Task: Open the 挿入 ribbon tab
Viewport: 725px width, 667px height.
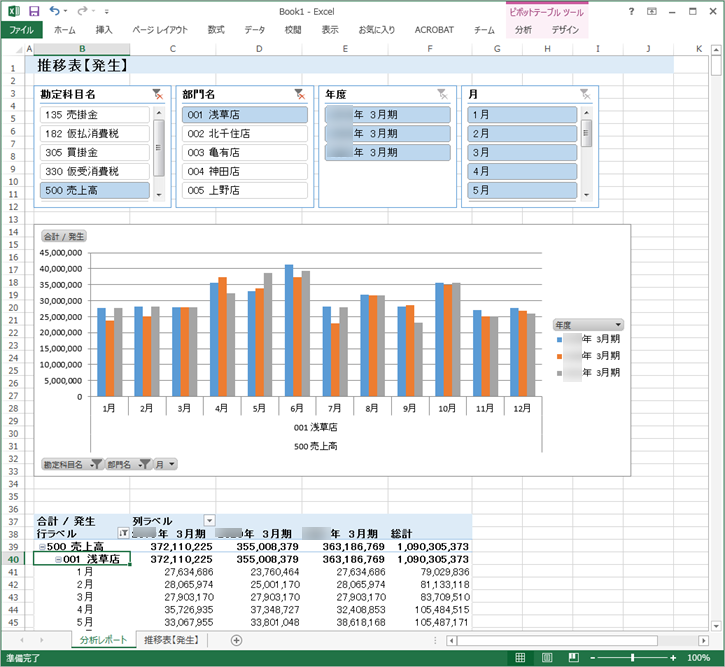Action: pyautogui.click(x=104, y=30)
